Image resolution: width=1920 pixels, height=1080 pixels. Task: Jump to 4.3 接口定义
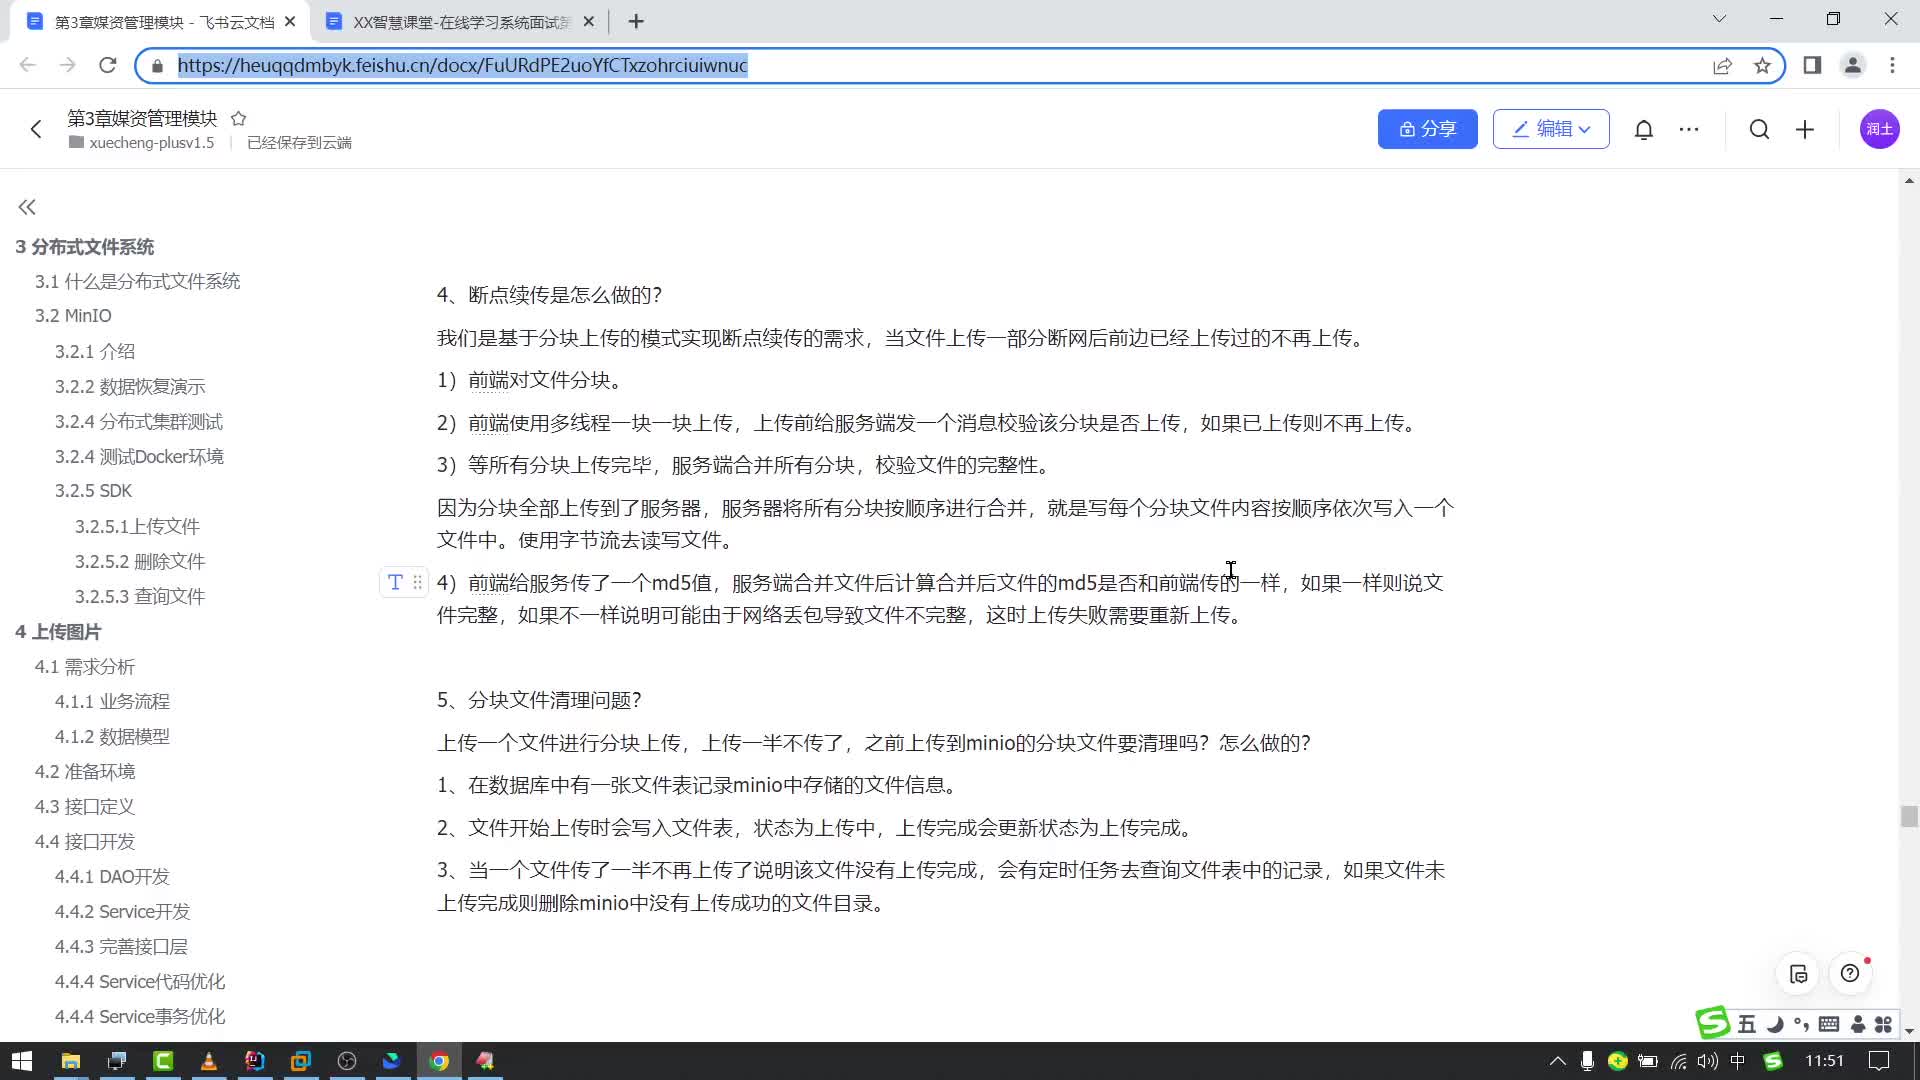pos(85,807)
